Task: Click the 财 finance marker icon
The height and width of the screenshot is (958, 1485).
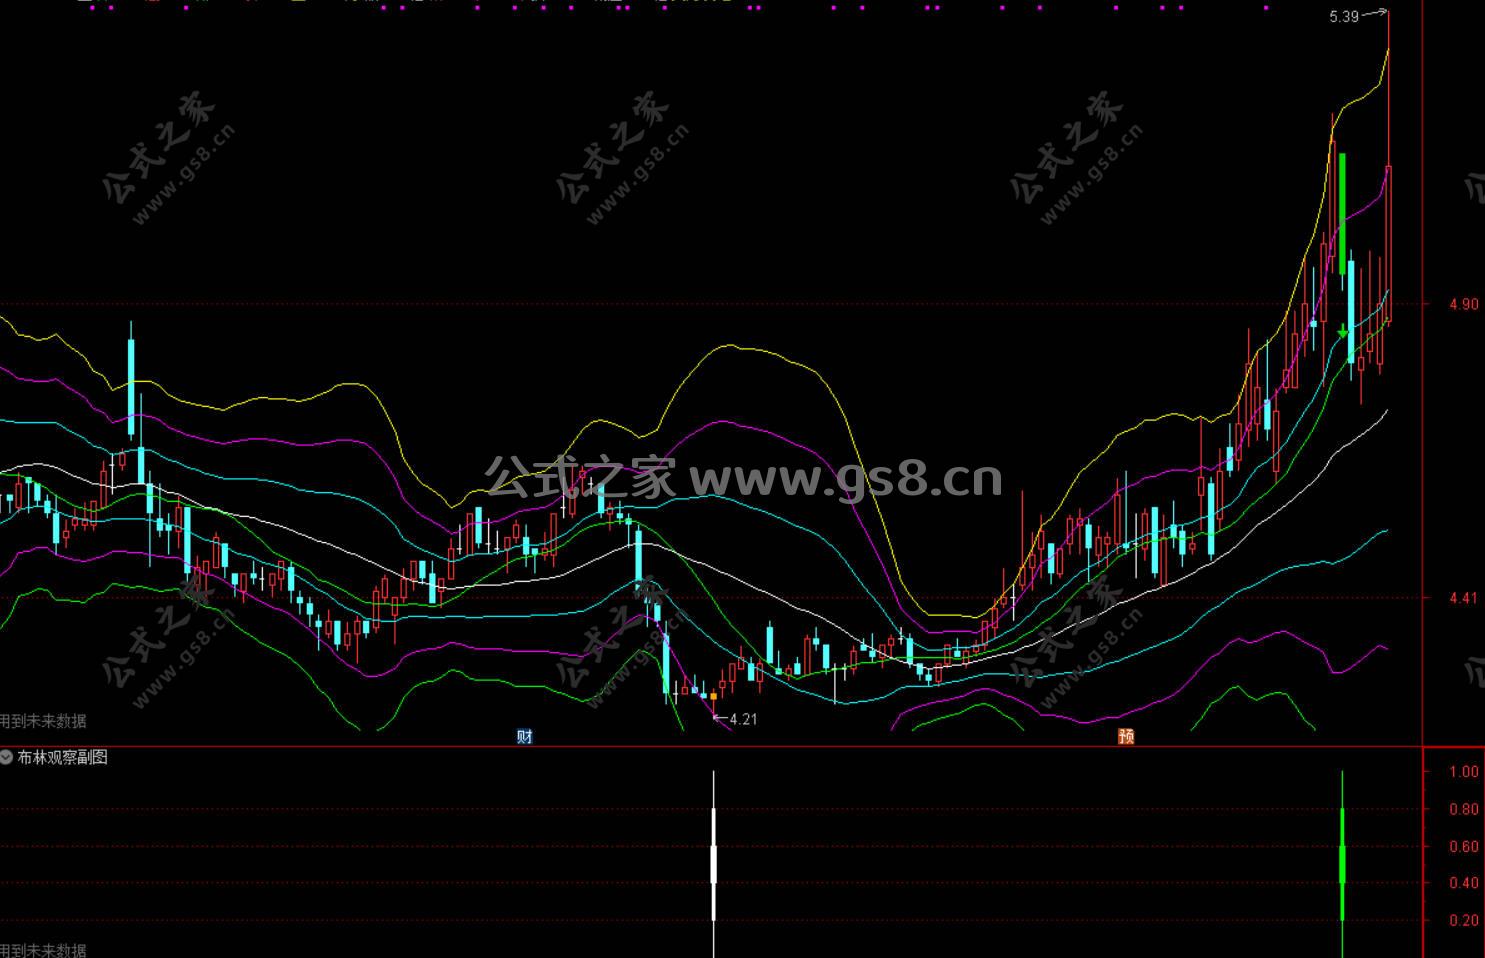Action: tap(525, 737)
